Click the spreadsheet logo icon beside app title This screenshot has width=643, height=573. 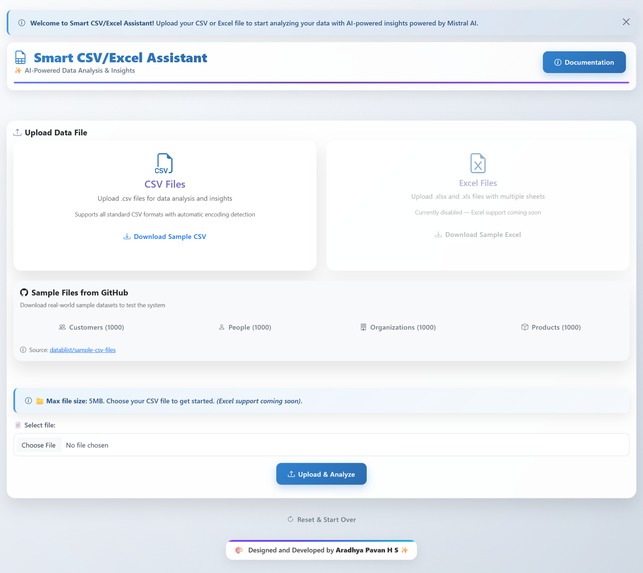pos(20,57)
